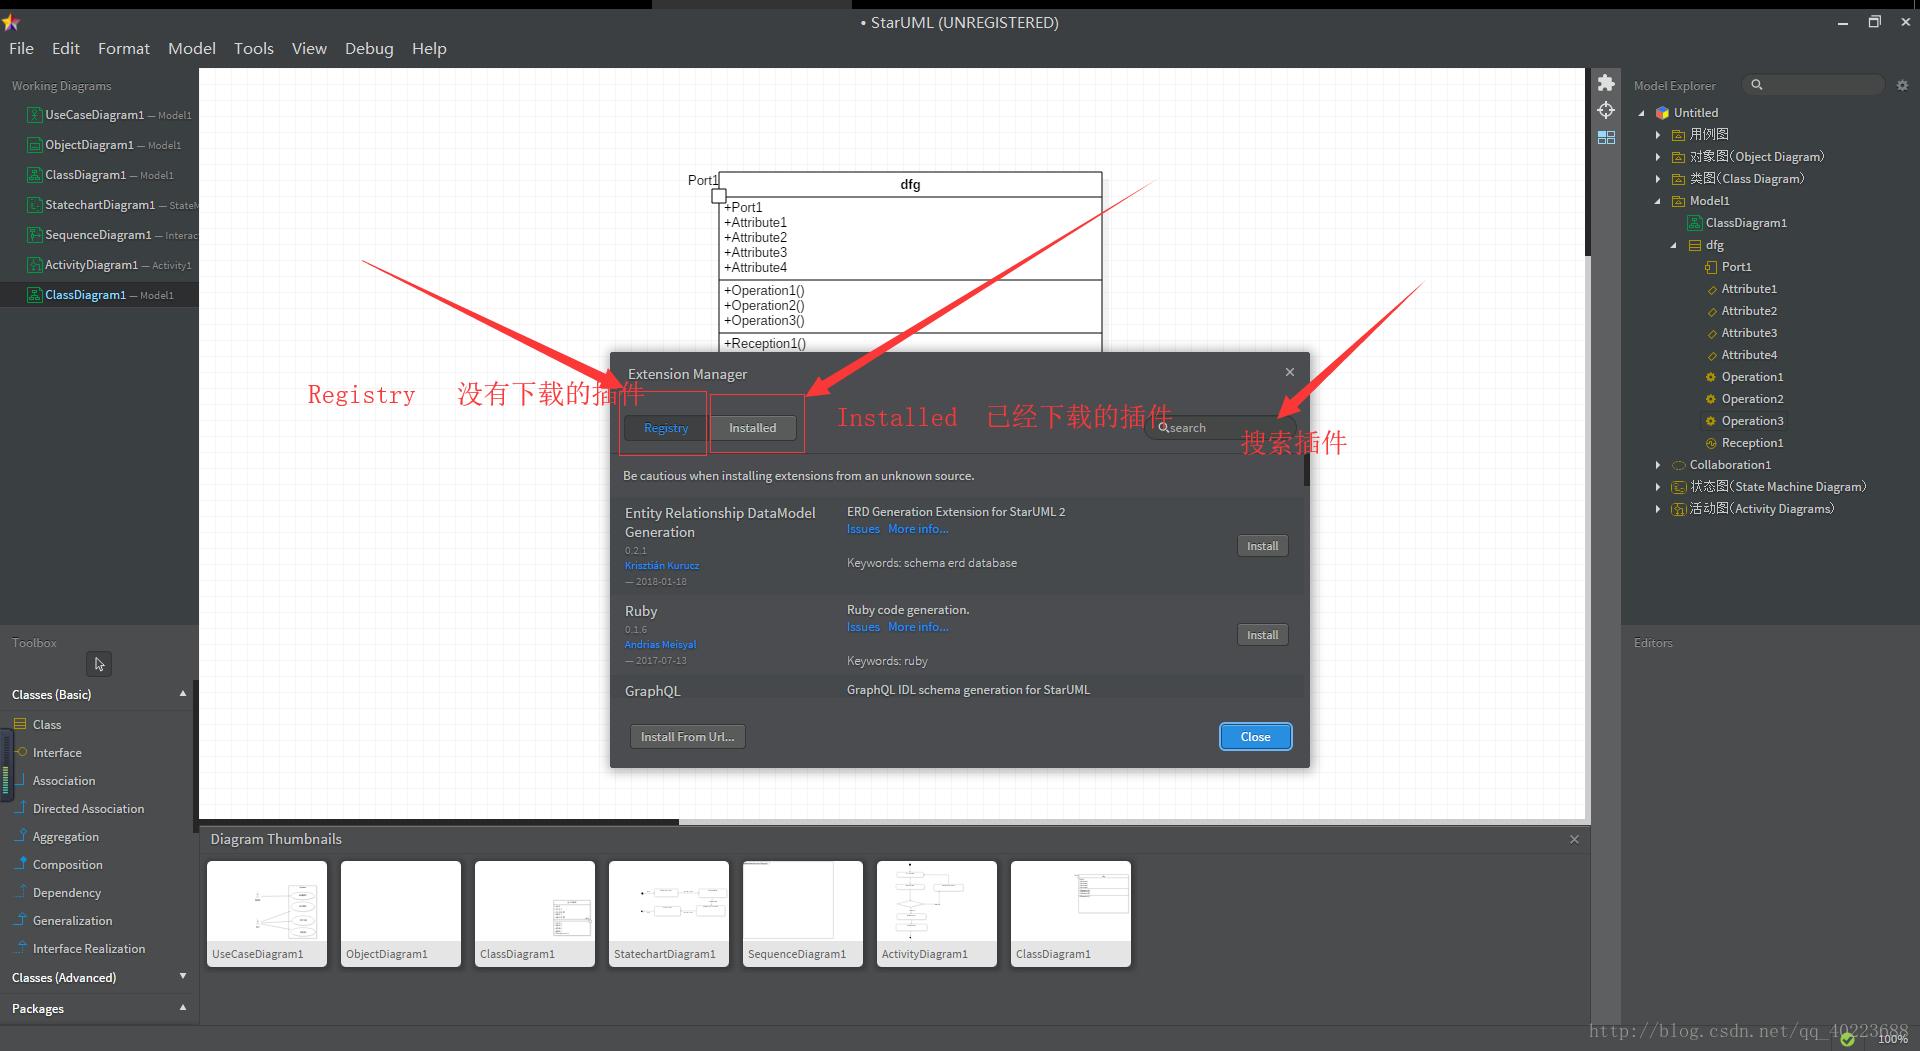Image resolution: width=1920 pixels, height=1051 pixels.
Task: Open the Format menu
Action: pos(124,48)
